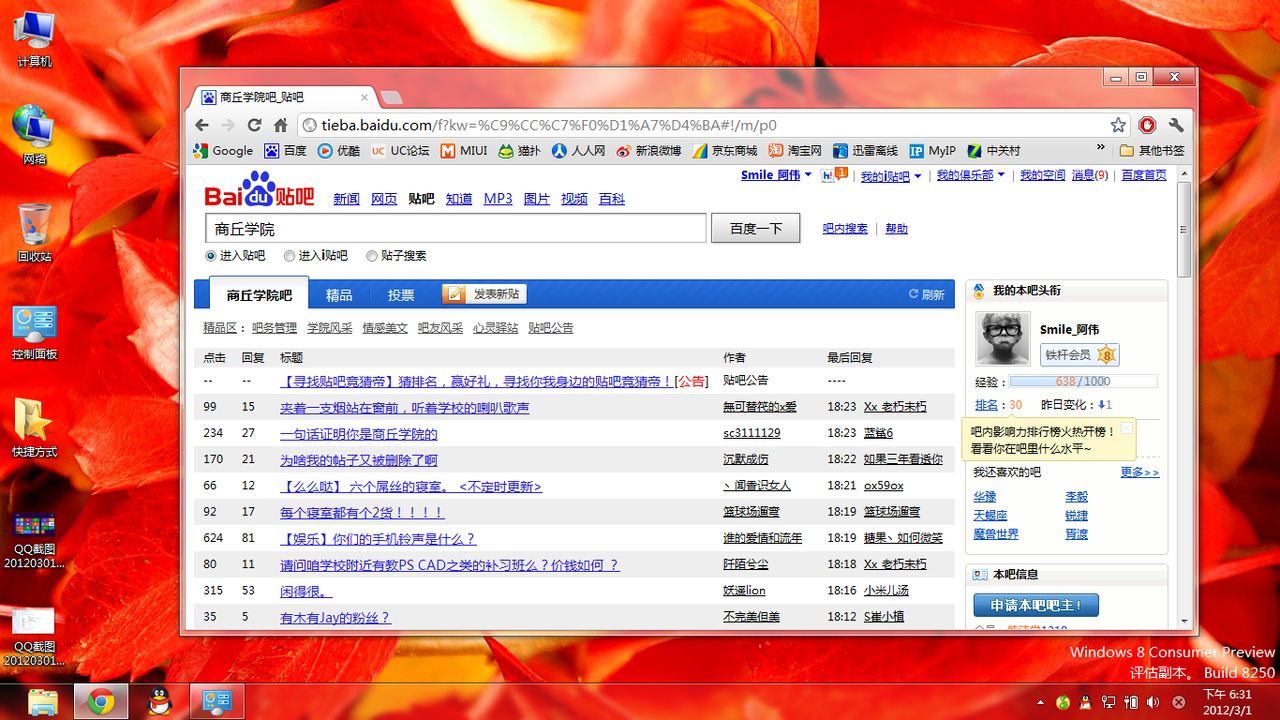The image size is (1280, 720).
Task: Open Computer desktop icon 计算机
Action: pyautogui.click(x=34, y=39)
